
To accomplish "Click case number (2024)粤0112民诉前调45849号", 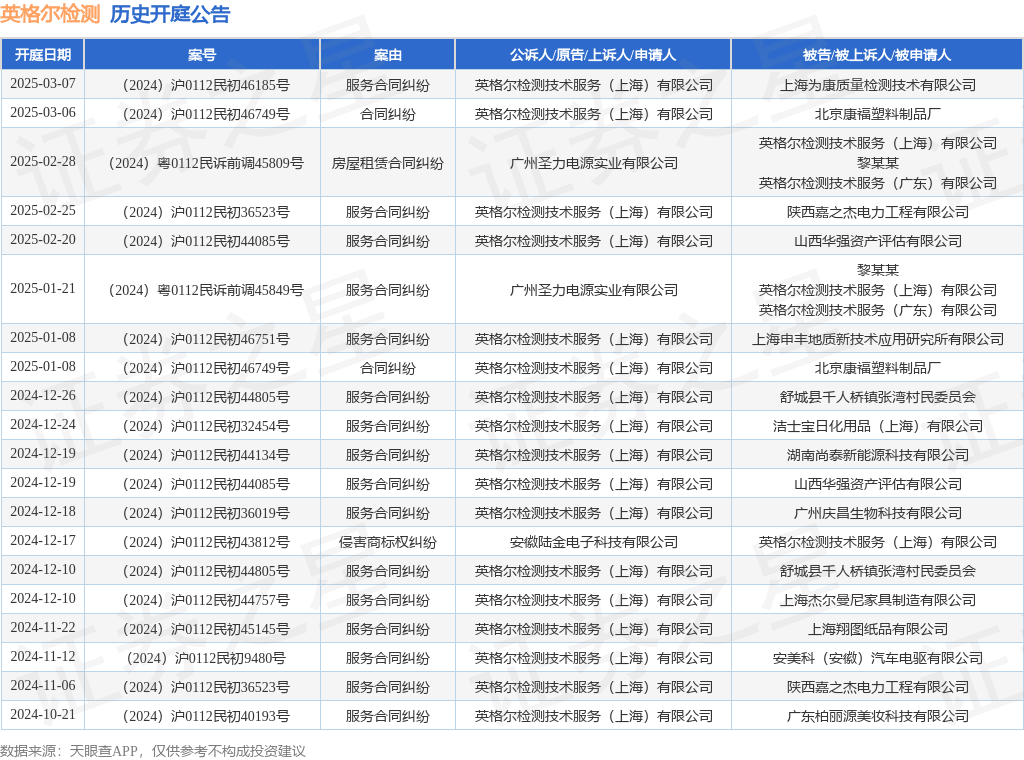I will (x=206, y=290).
